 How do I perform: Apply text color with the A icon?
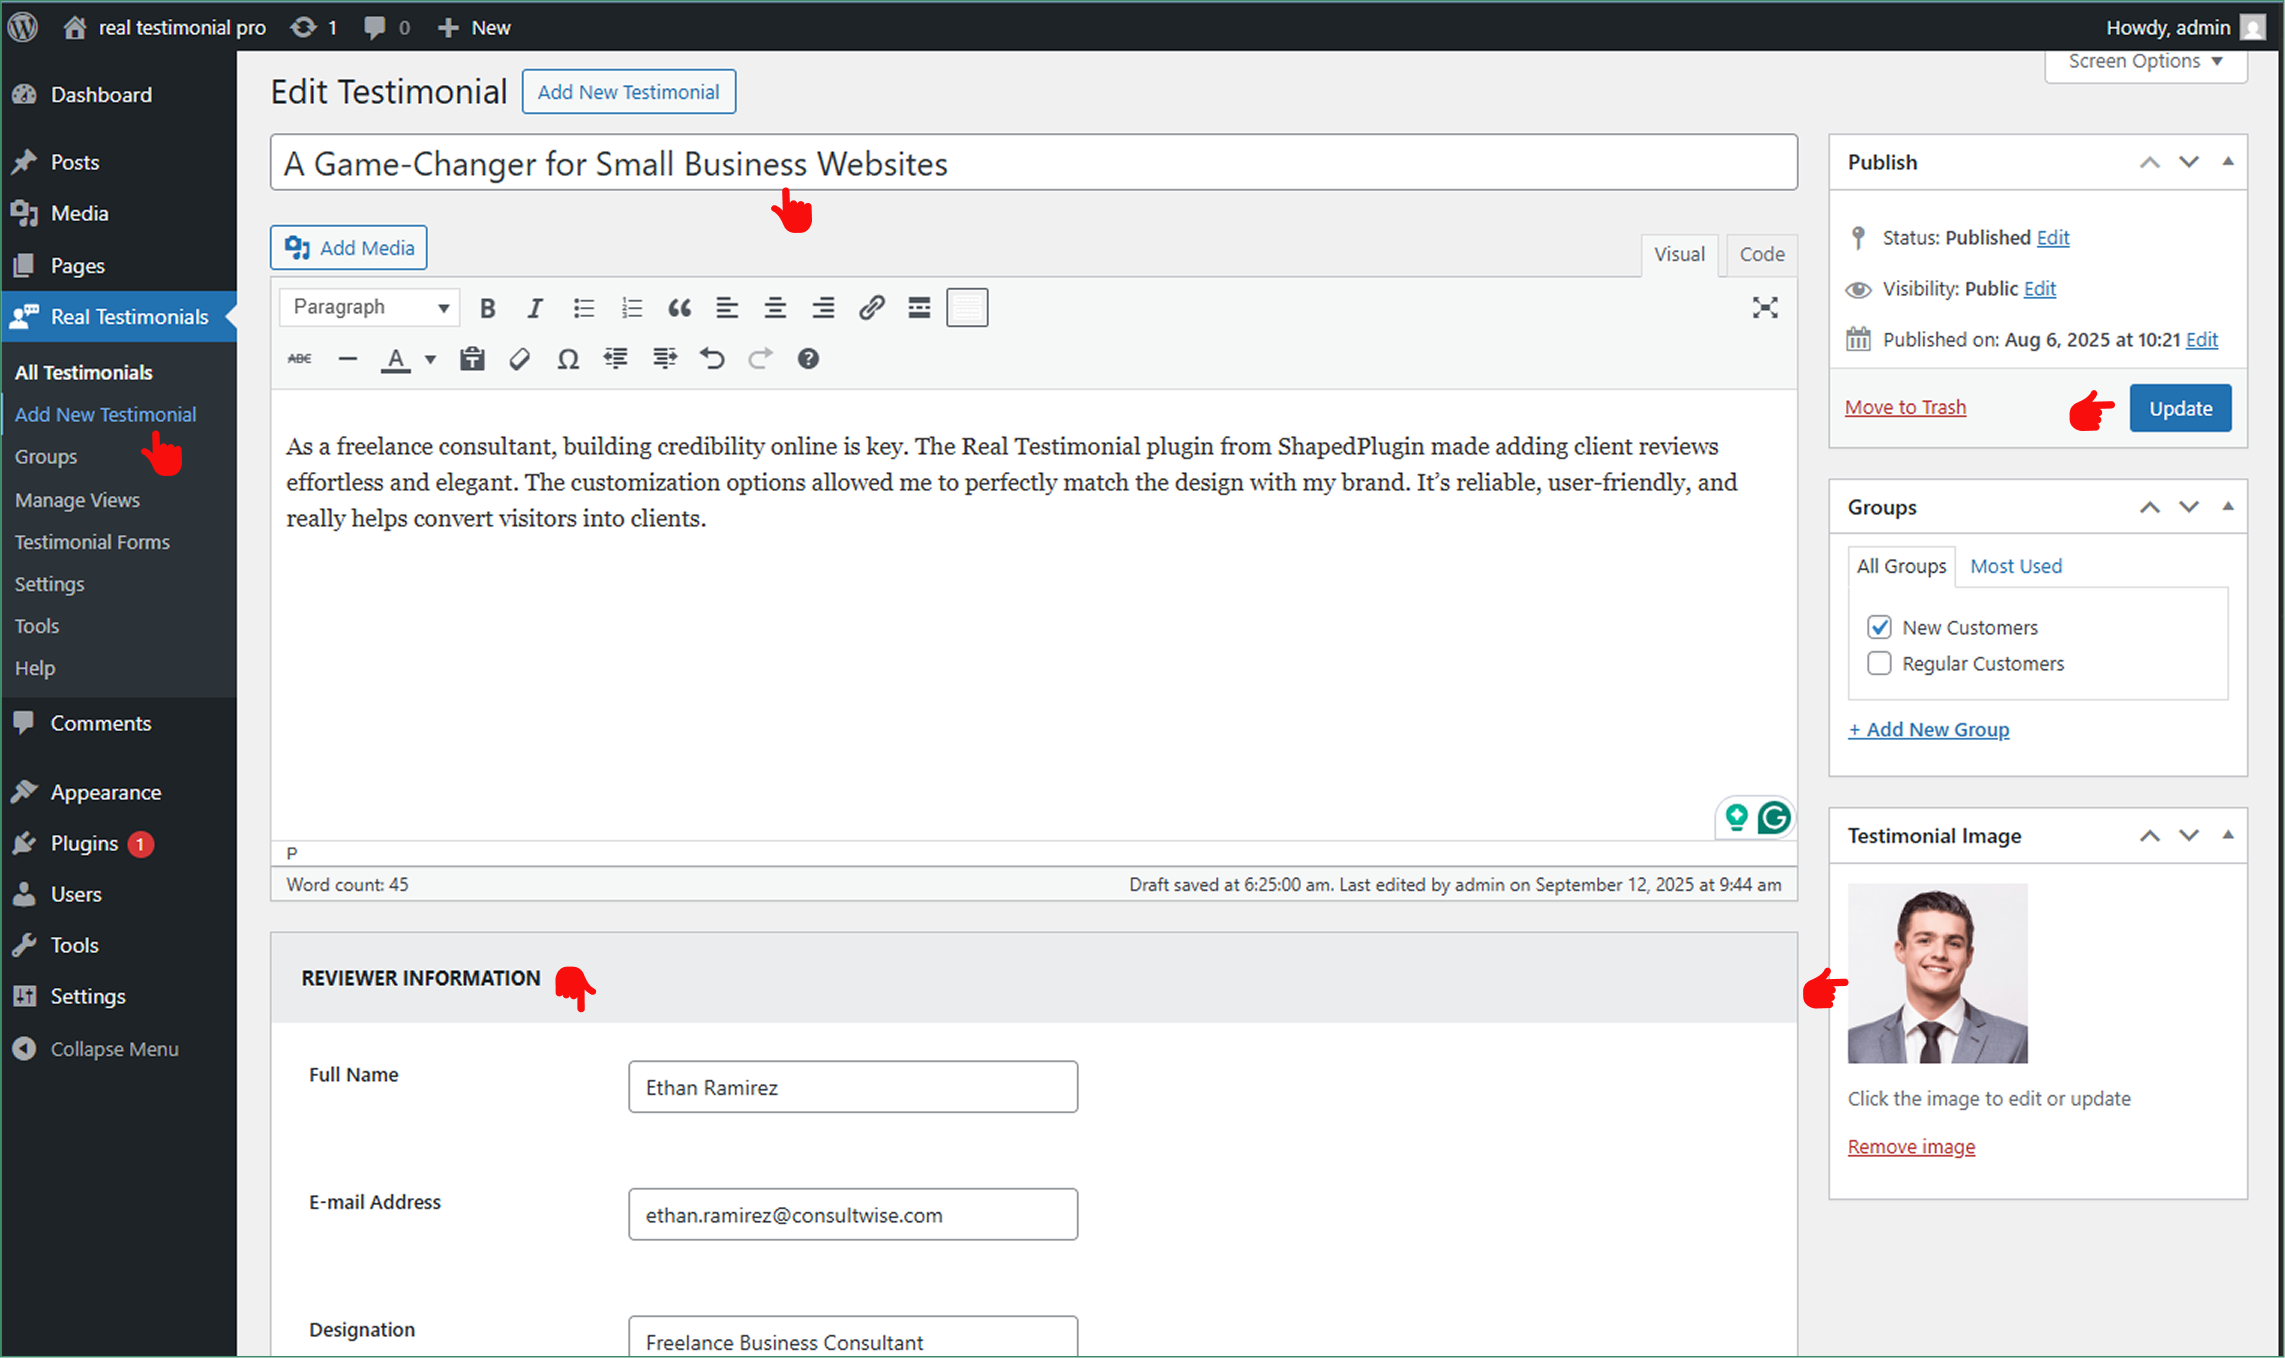pos(396,359)
